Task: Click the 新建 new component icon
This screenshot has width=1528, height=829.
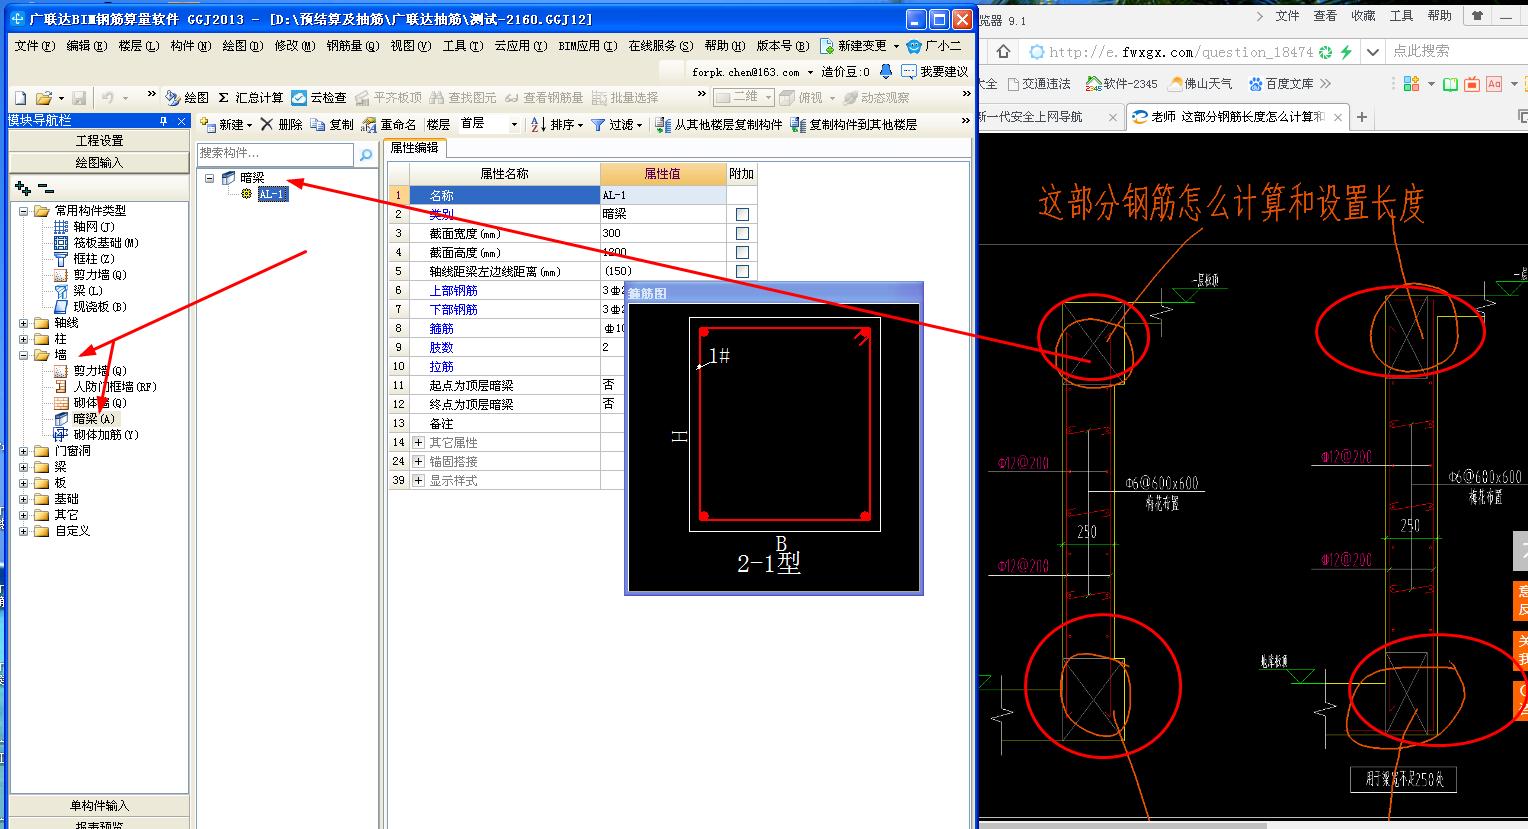Action: 208,124
